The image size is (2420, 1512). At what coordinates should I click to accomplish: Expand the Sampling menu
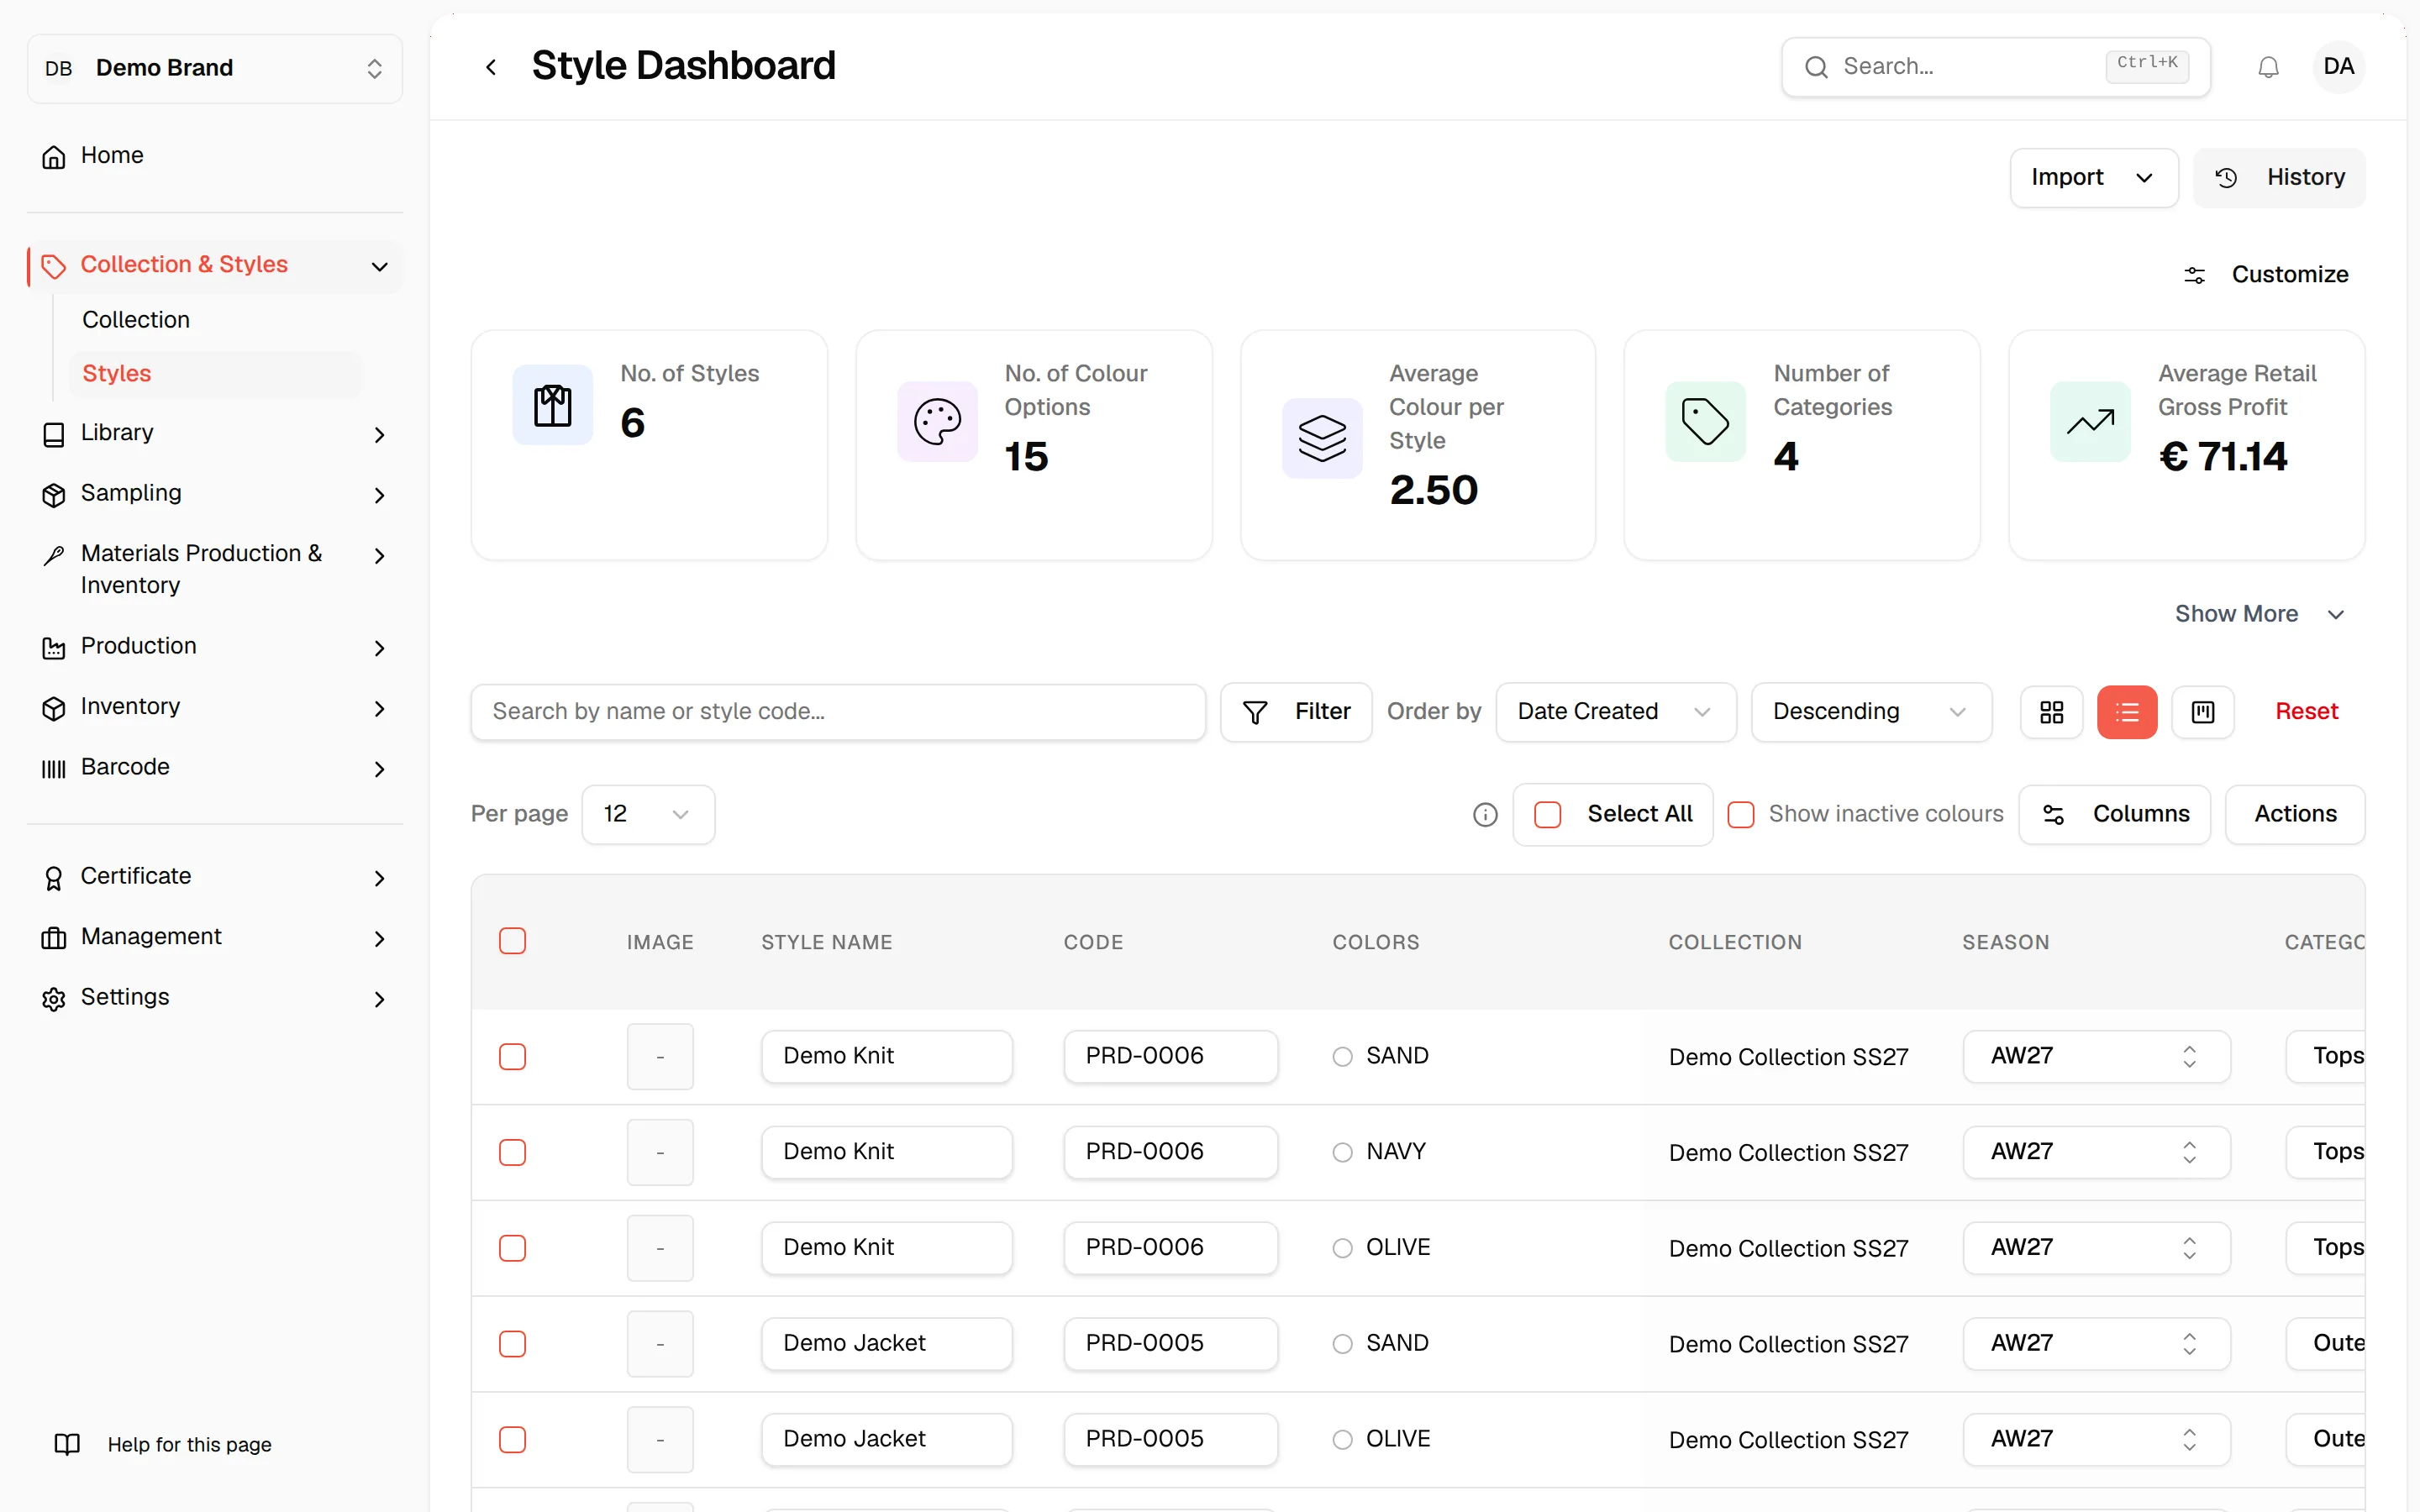coord(215,494)
